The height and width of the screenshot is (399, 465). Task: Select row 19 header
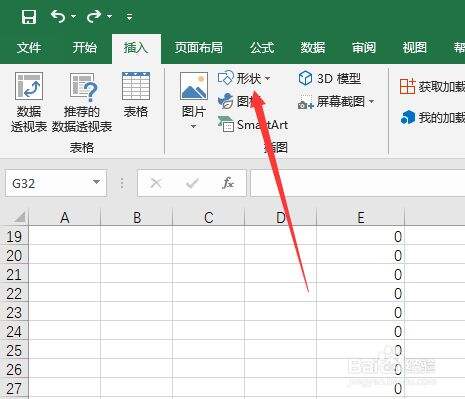[14, 237]
